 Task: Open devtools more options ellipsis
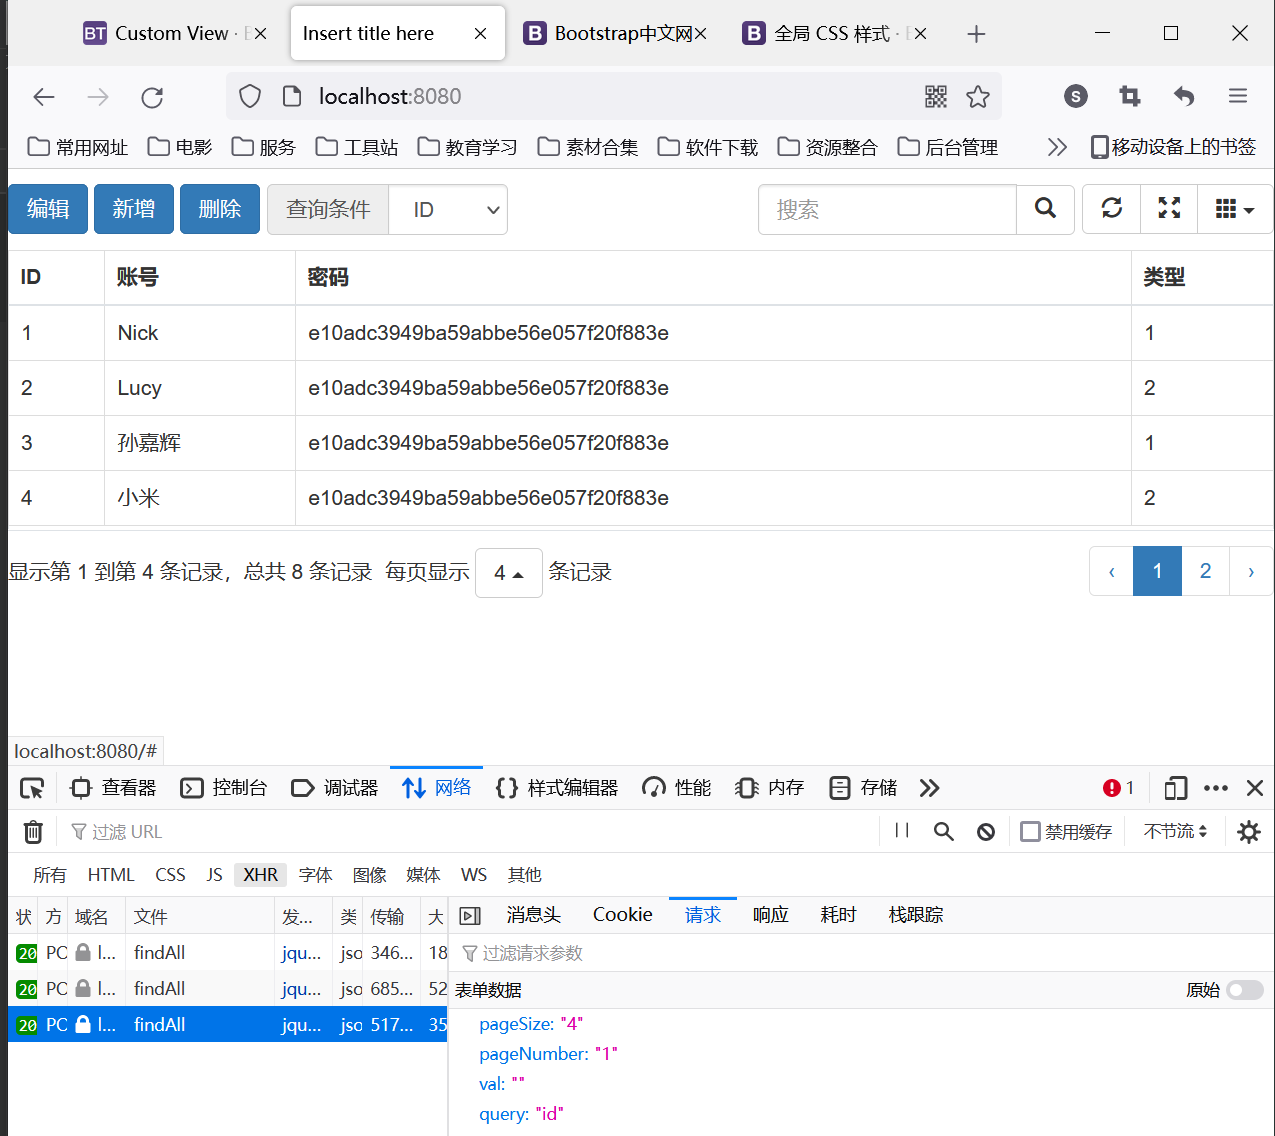click(1216, 788)
